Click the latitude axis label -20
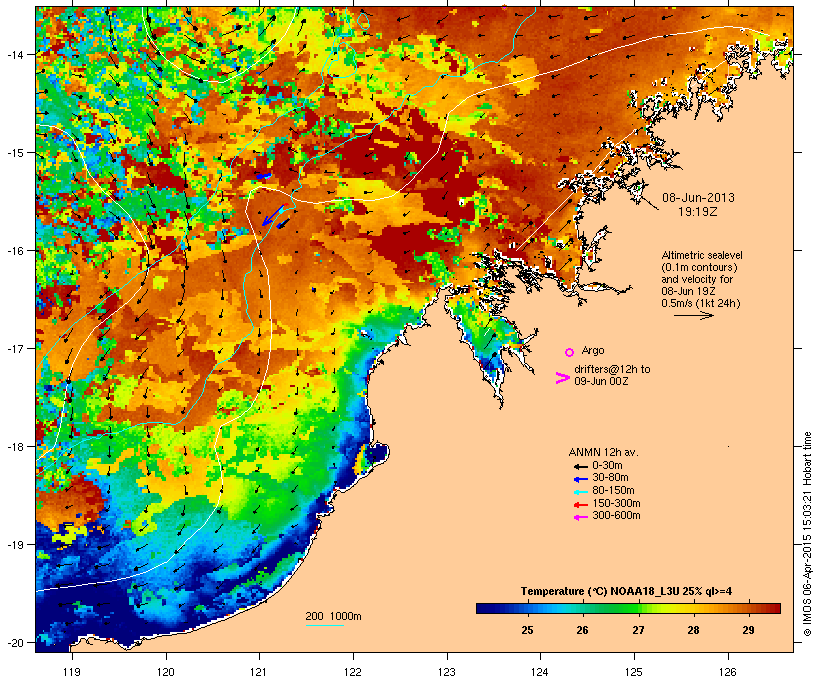The image size is (820, 680). [x=14, y=642]
